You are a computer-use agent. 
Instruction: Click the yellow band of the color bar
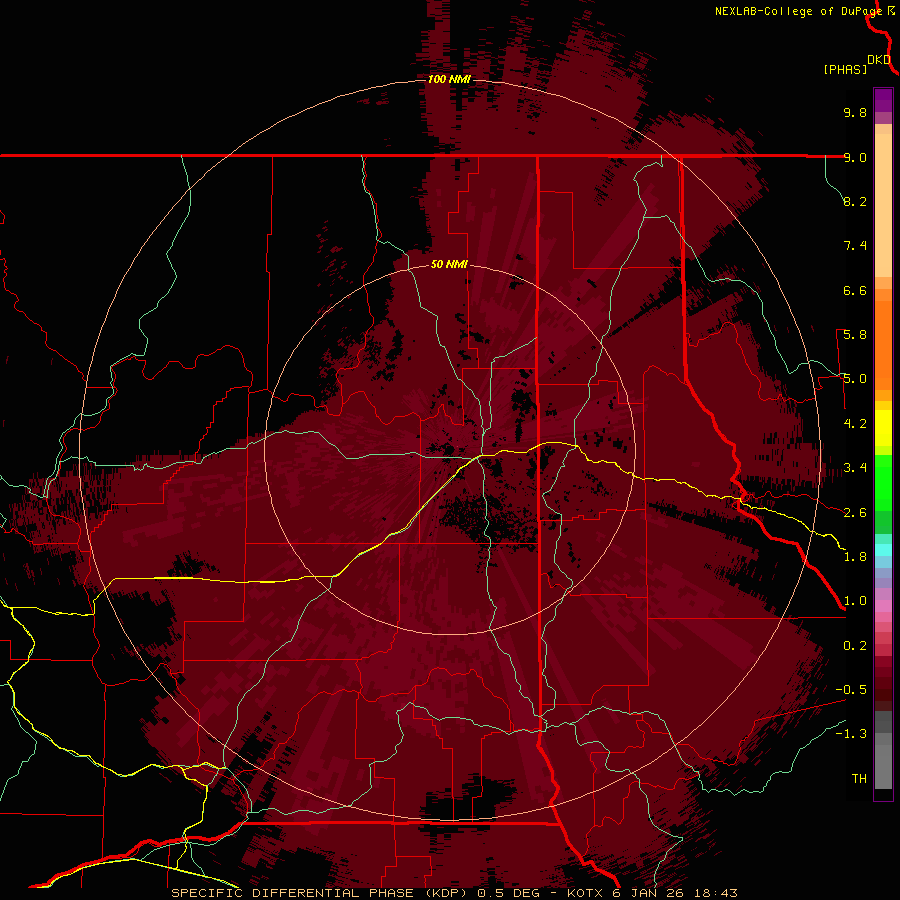click(883, 428)
